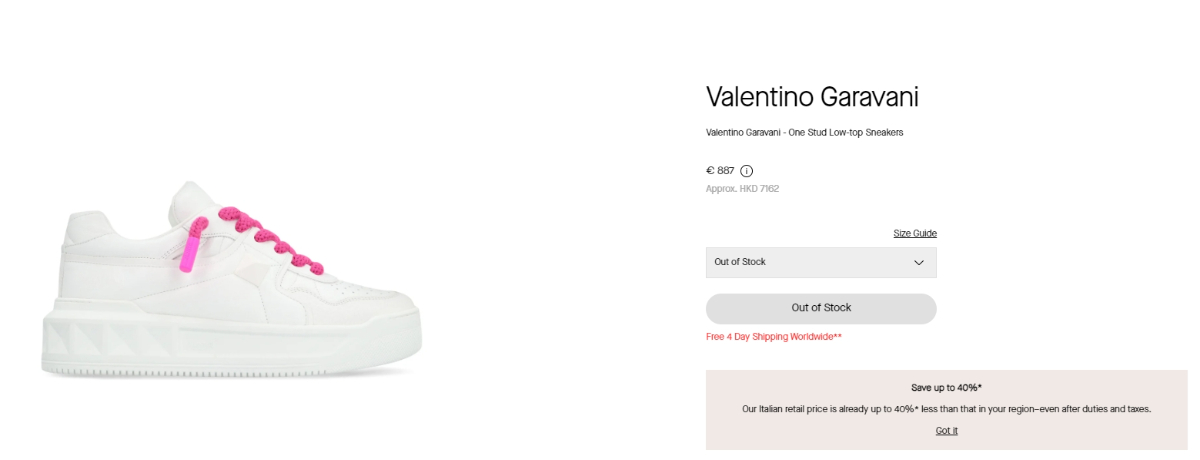The image size is (1200, 460).
Task: Click the One Stud Low-top Sneakers subtitle
Action: click(804, 132)
